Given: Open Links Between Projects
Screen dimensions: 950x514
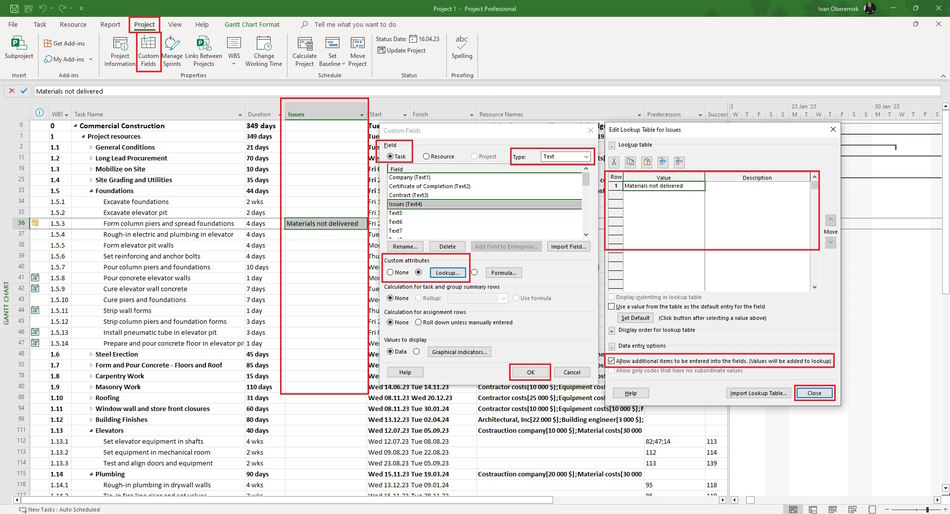Looking at the screenshot, I should point(204,51).
